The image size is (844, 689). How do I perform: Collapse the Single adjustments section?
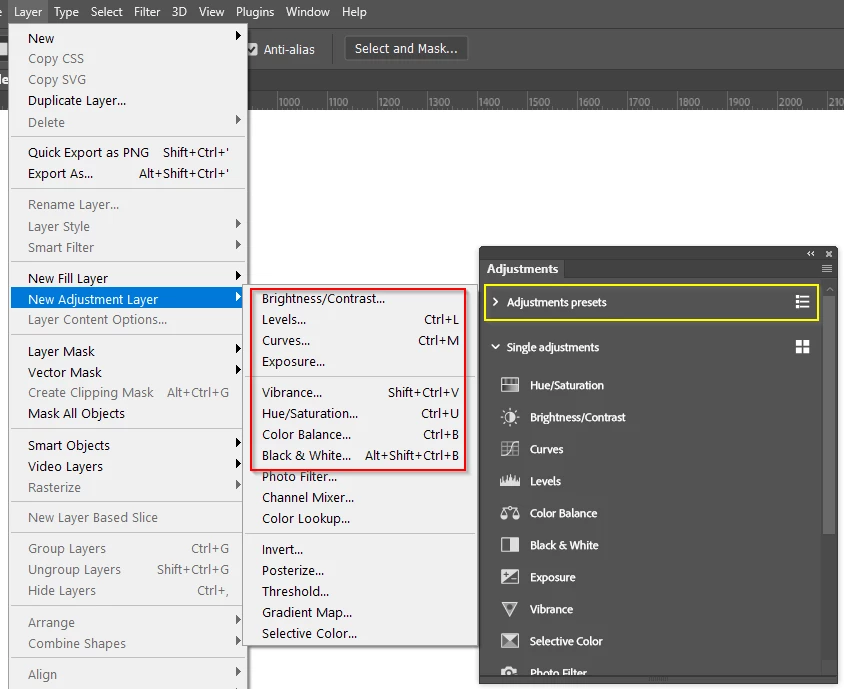(495, 347)
